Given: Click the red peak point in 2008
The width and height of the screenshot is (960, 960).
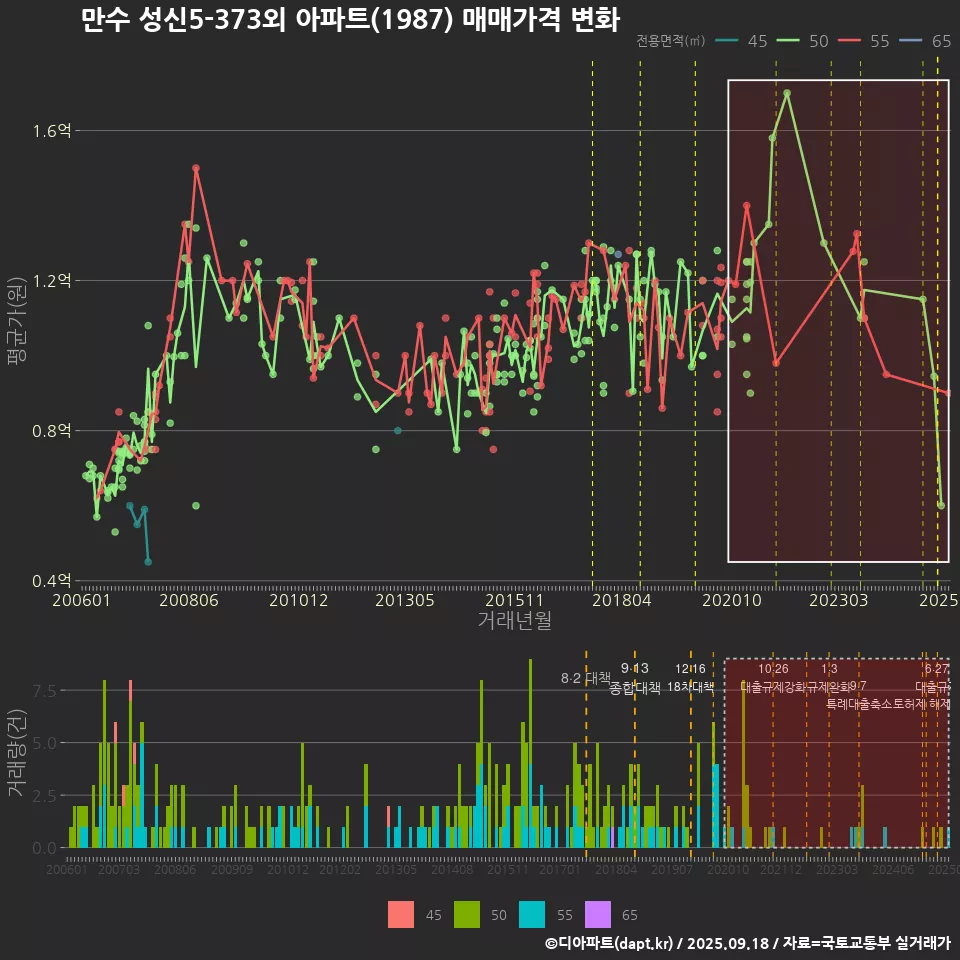Looking at the screenshot, I should click(196, 168).
